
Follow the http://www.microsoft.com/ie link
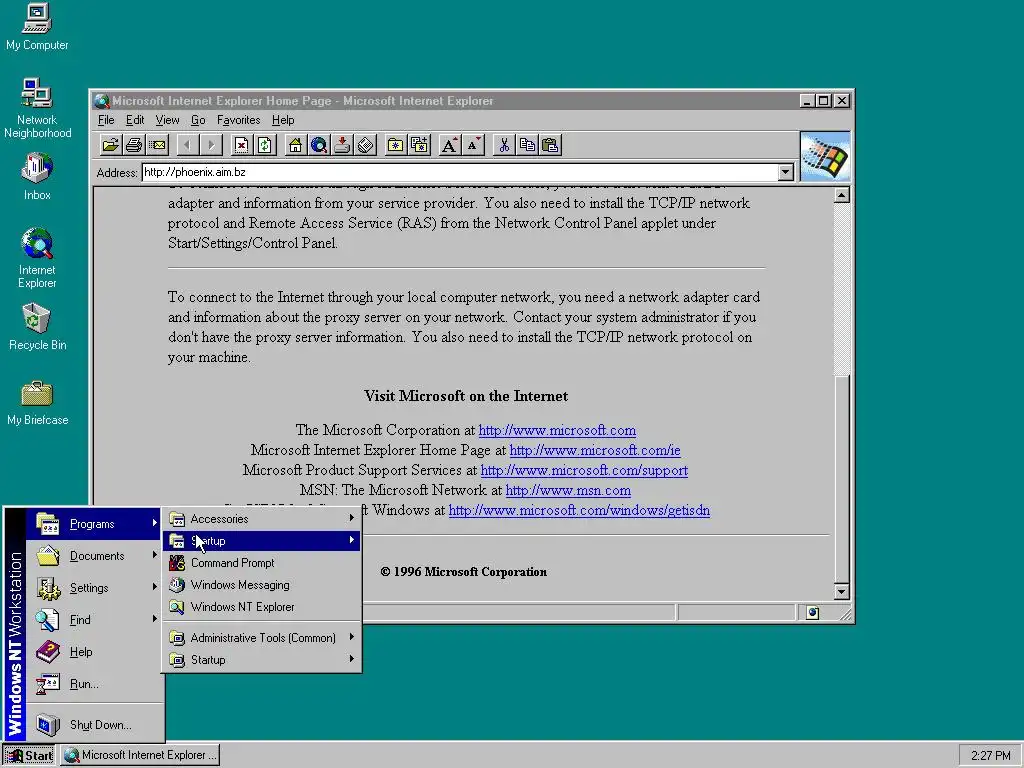(x=595, y=451)
